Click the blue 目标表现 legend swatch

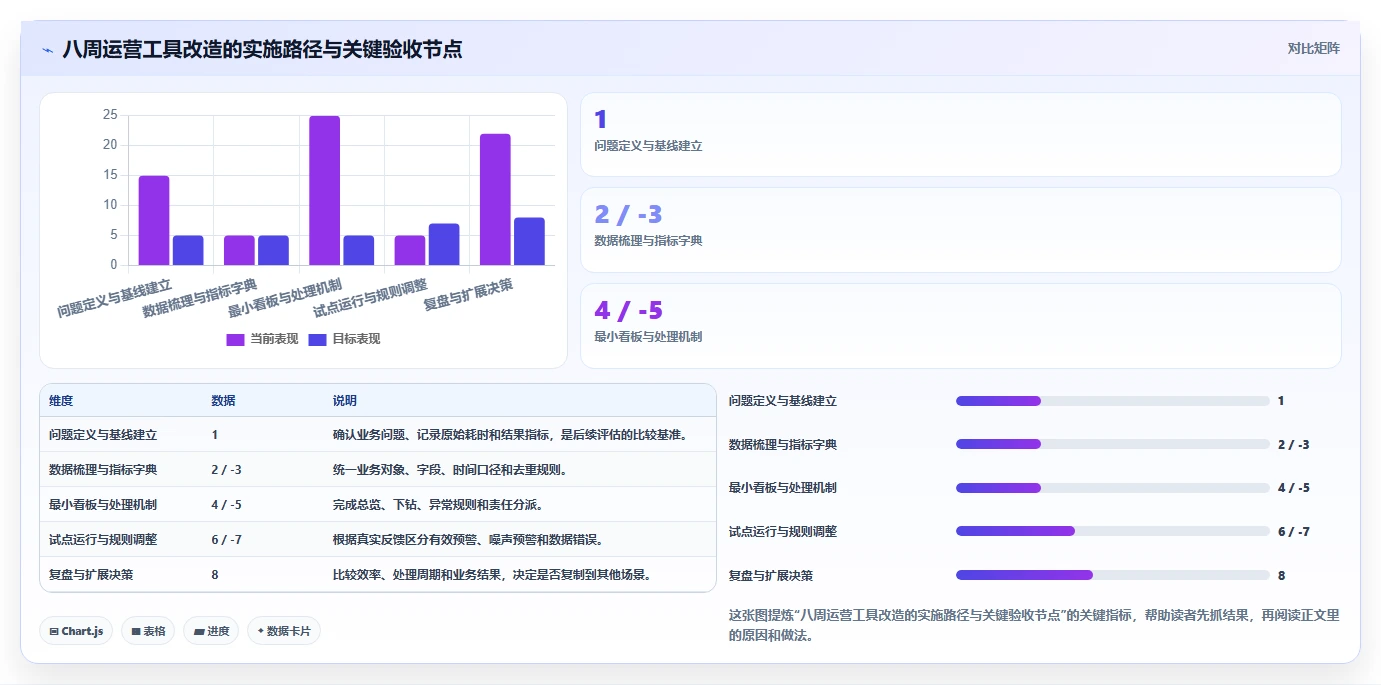click(317, 339)
